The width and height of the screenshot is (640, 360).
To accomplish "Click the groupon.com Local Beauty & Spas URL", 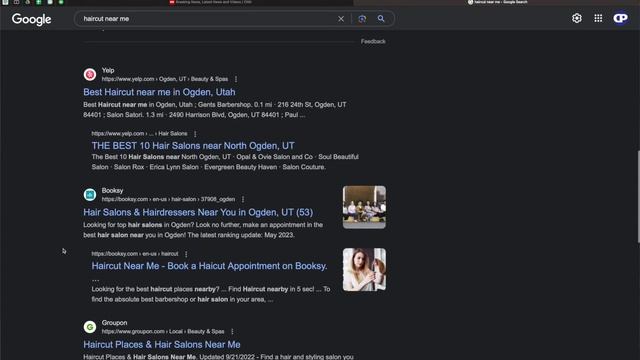I will point(163,332).
